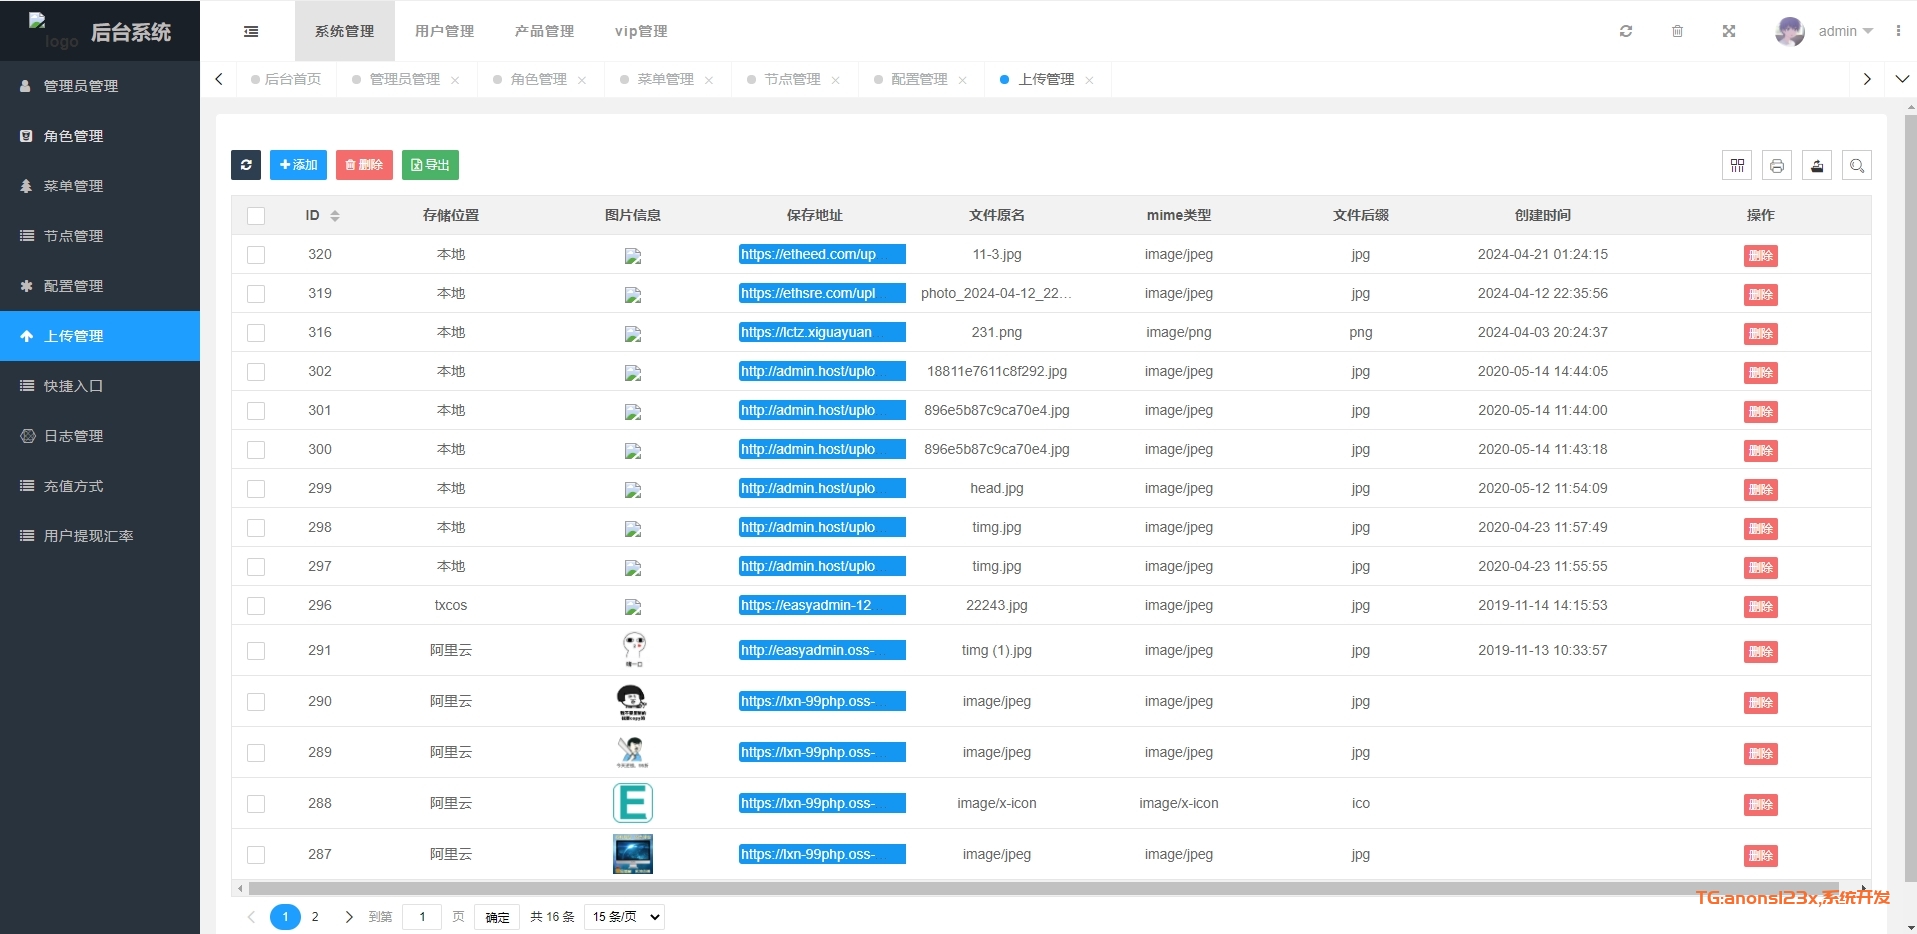Toggle the select-all checkbox in table header
The height and width of the screenshot is (934, 1917).
click(256, 216)
